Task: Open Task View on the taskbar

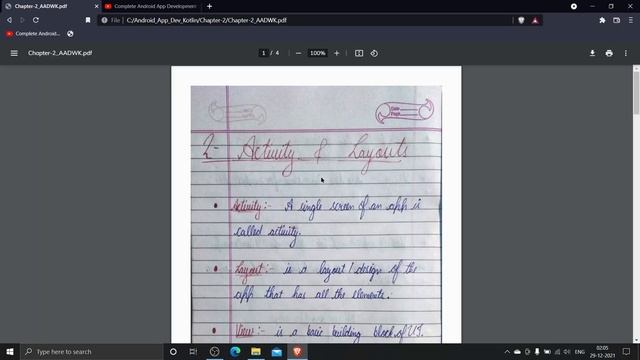Action: coord(193,351)
